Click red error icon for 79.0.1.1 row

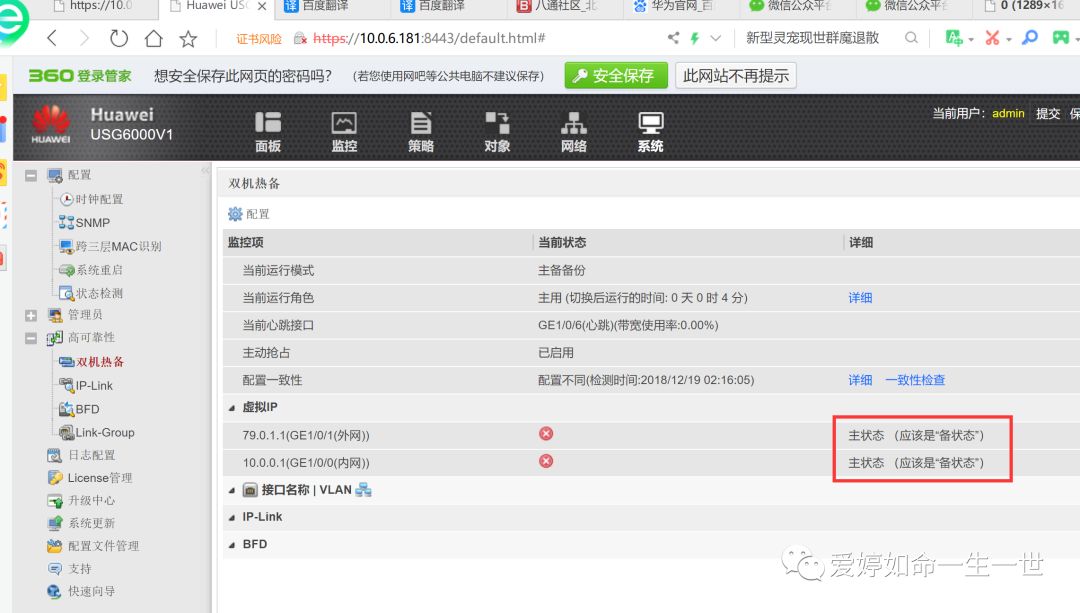click(x=546, y=433)
